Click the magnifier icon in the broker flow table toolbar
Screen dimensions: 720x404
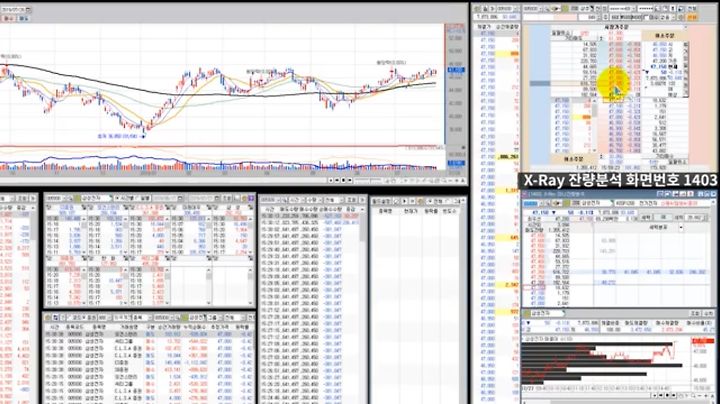(x=177, y=318)
